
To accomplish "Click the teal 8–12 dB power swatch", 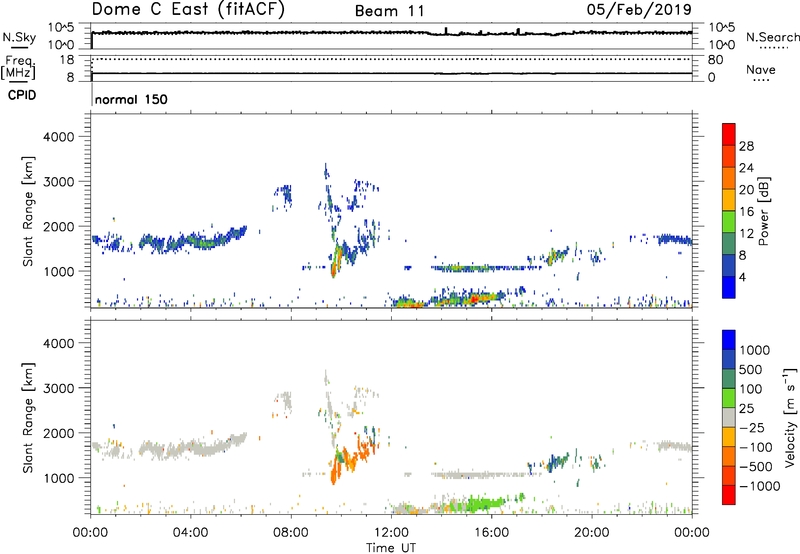I will pyautogui.click(x=729, y=244).
